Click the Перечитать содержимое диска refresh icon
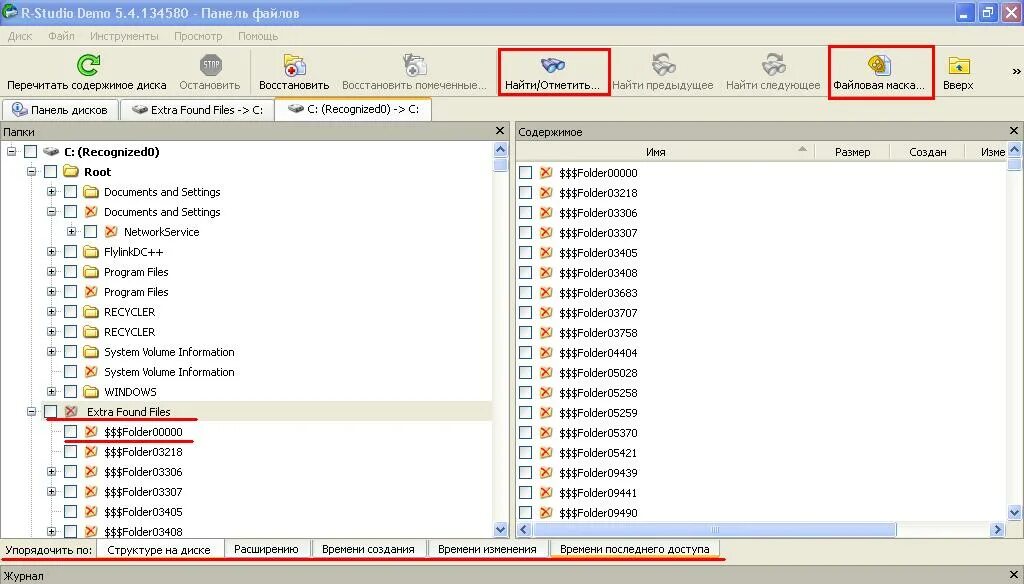 click(88, 65)
